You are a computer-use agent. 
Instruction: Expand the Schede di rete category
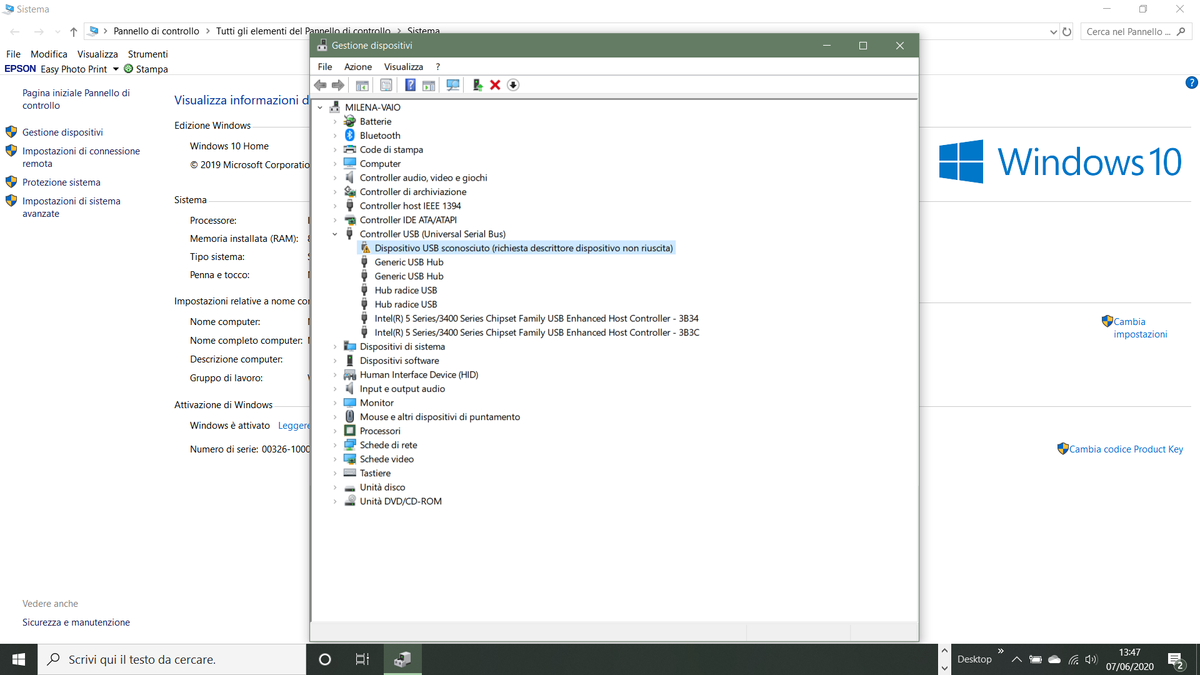tap(335, 445)
